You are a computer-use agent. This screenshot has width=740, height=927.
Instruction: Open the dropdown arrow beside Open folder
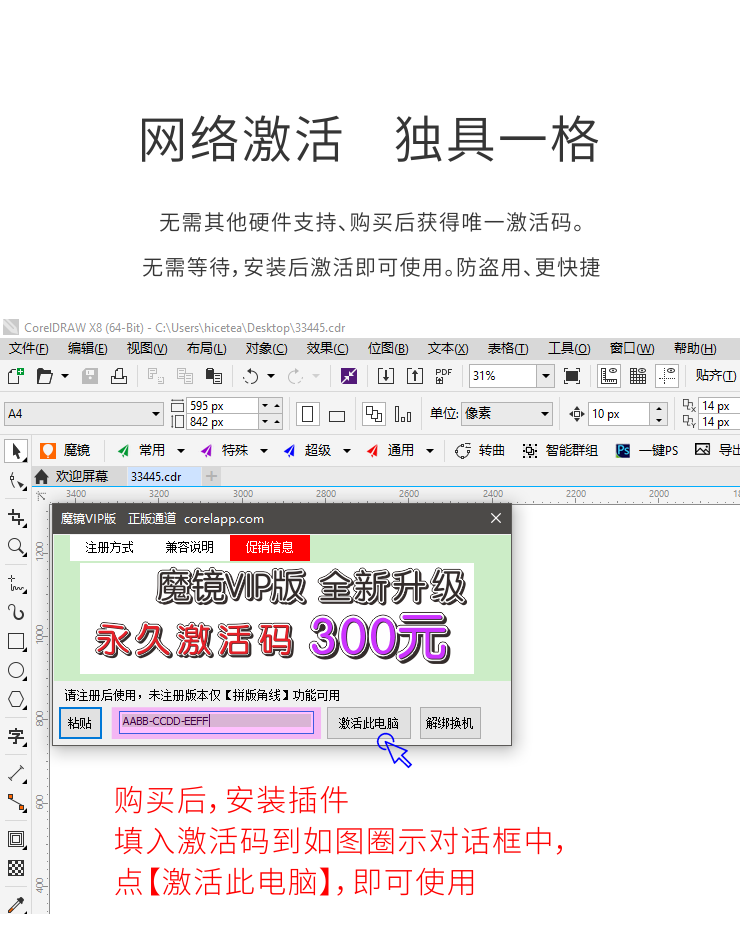(x=65, y=376)
